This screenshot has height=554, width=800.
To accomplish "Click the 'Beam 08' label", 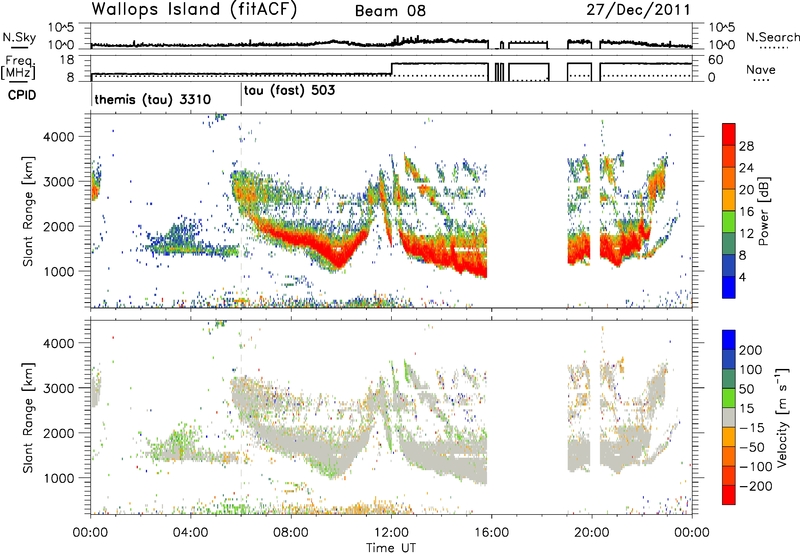I will [x=390, y=11].
